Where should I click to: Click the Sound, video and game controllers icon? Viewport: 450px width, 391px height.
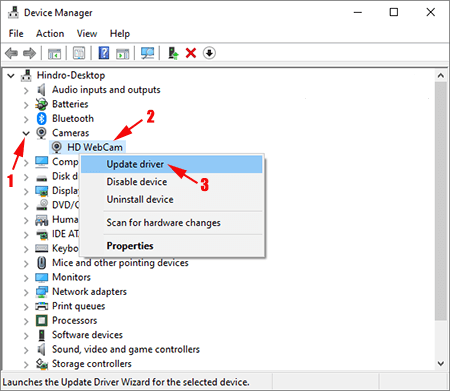point(41,349)
